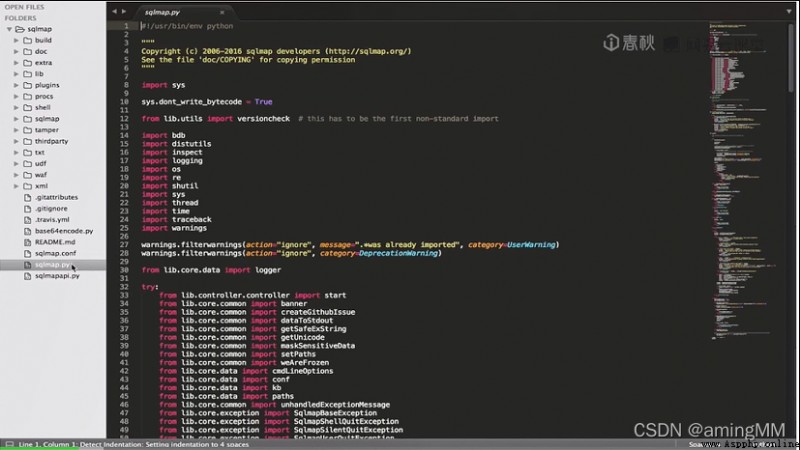
Task: Click line number 8 in gutter
Action: pos(126,85)
